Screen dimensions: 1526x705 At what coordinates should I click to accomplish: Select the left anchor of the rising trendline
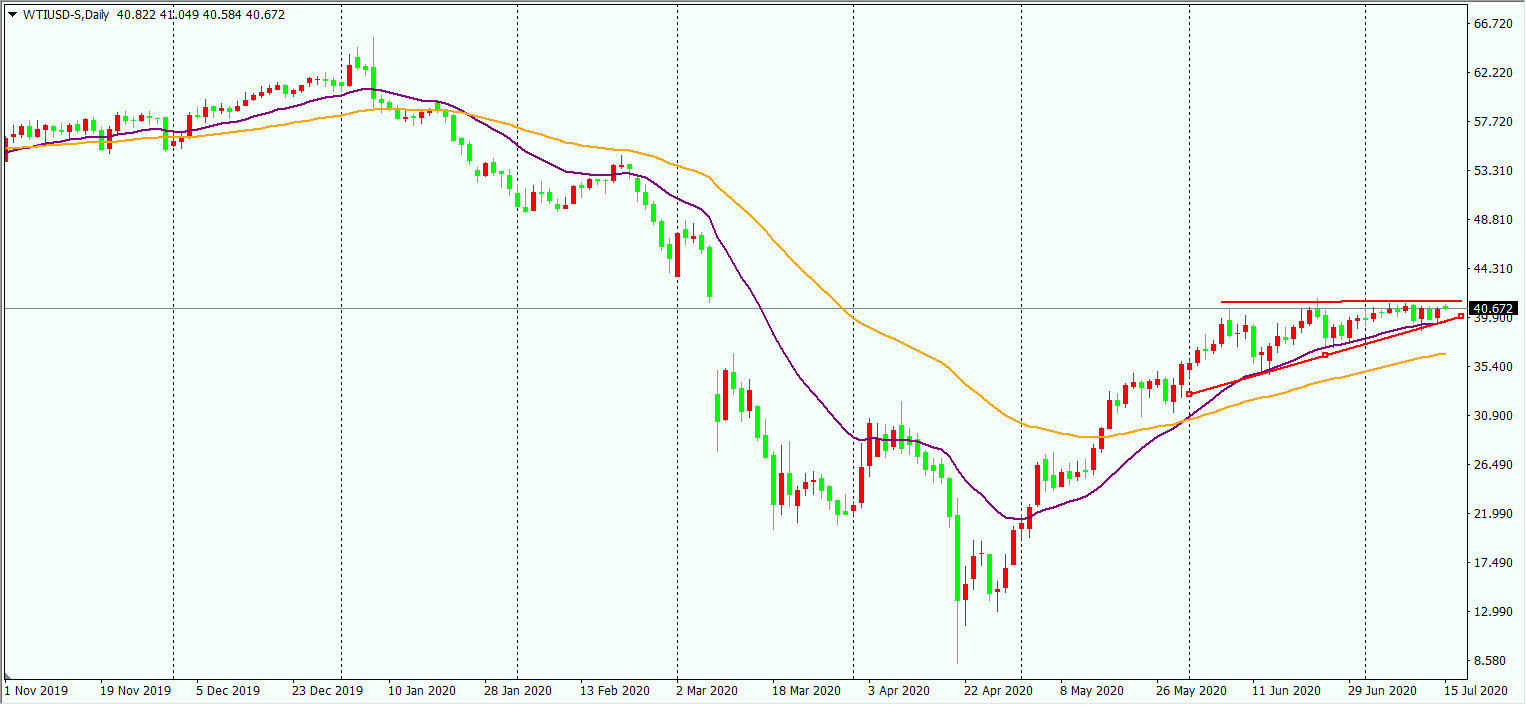coord(1188,394)
